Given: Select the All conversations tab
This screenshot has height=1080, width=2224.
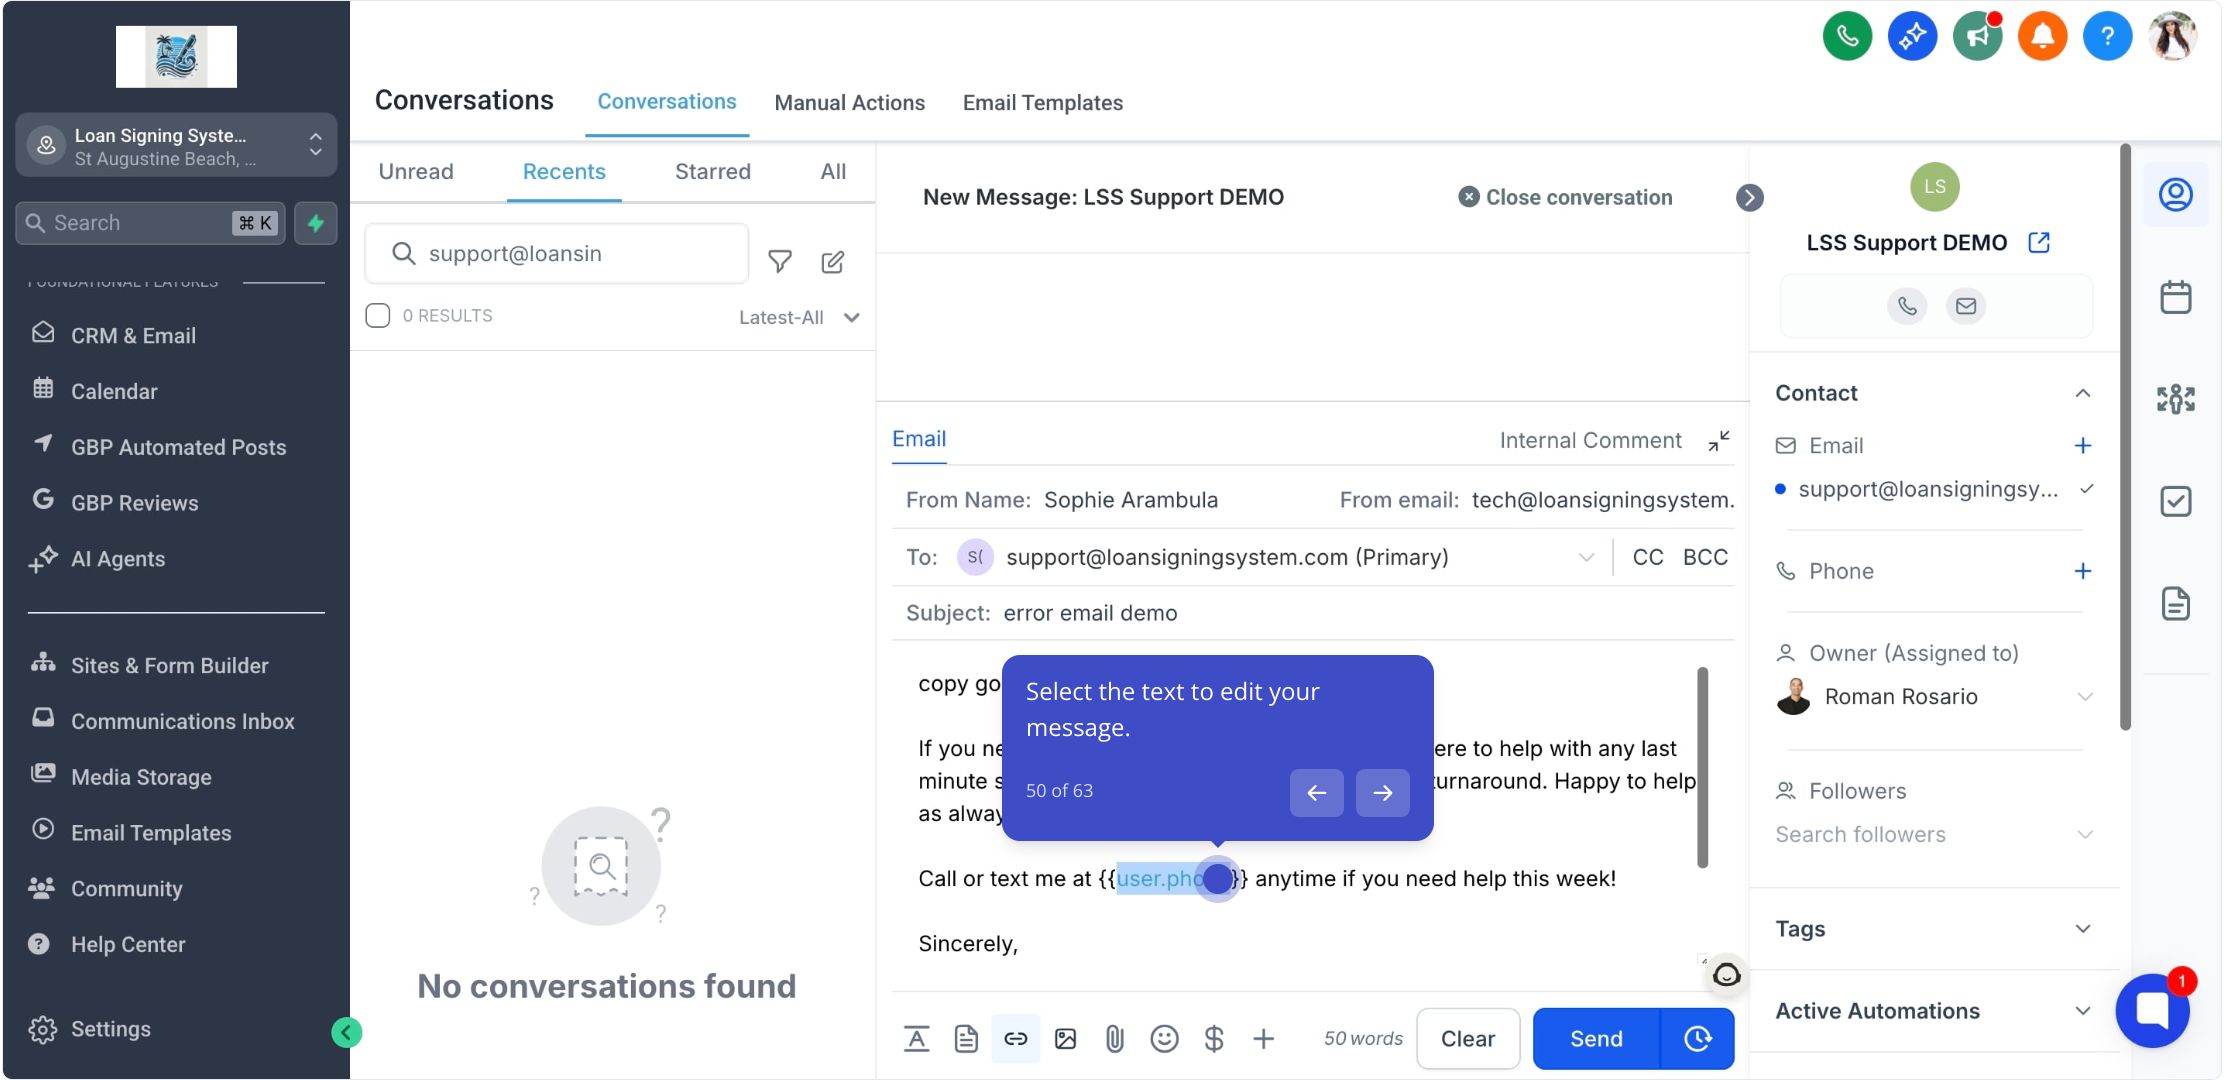Looking at the screenshot, I should point(833,172).
